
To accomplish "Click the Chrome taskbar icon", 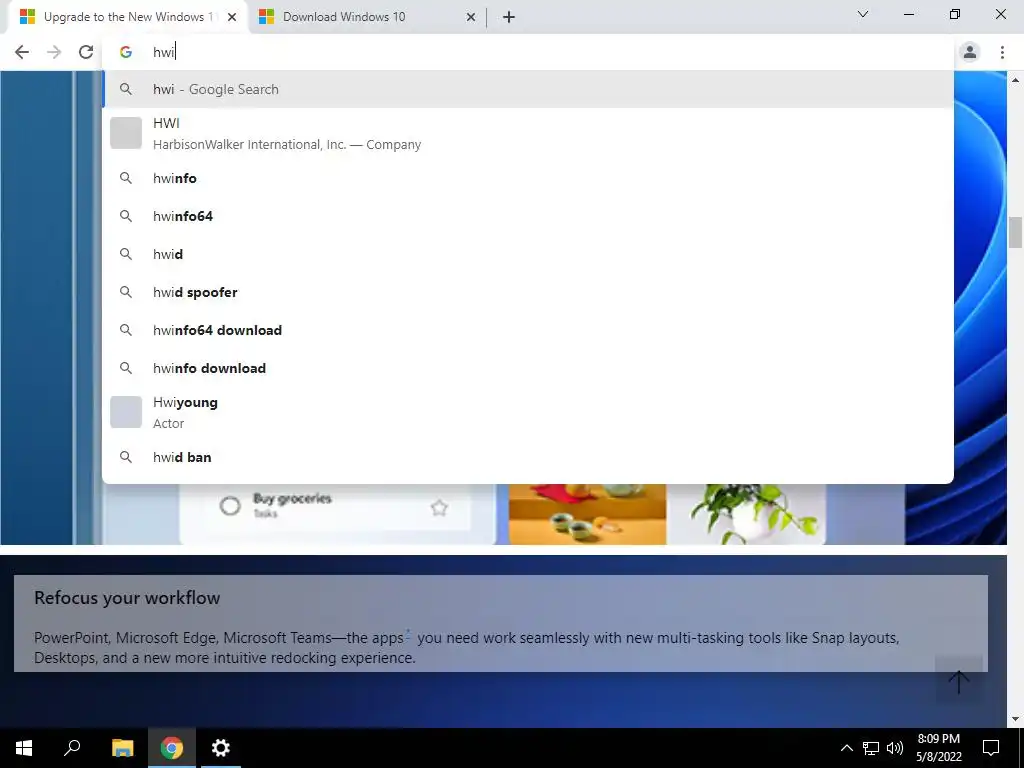I will (172, 748).
